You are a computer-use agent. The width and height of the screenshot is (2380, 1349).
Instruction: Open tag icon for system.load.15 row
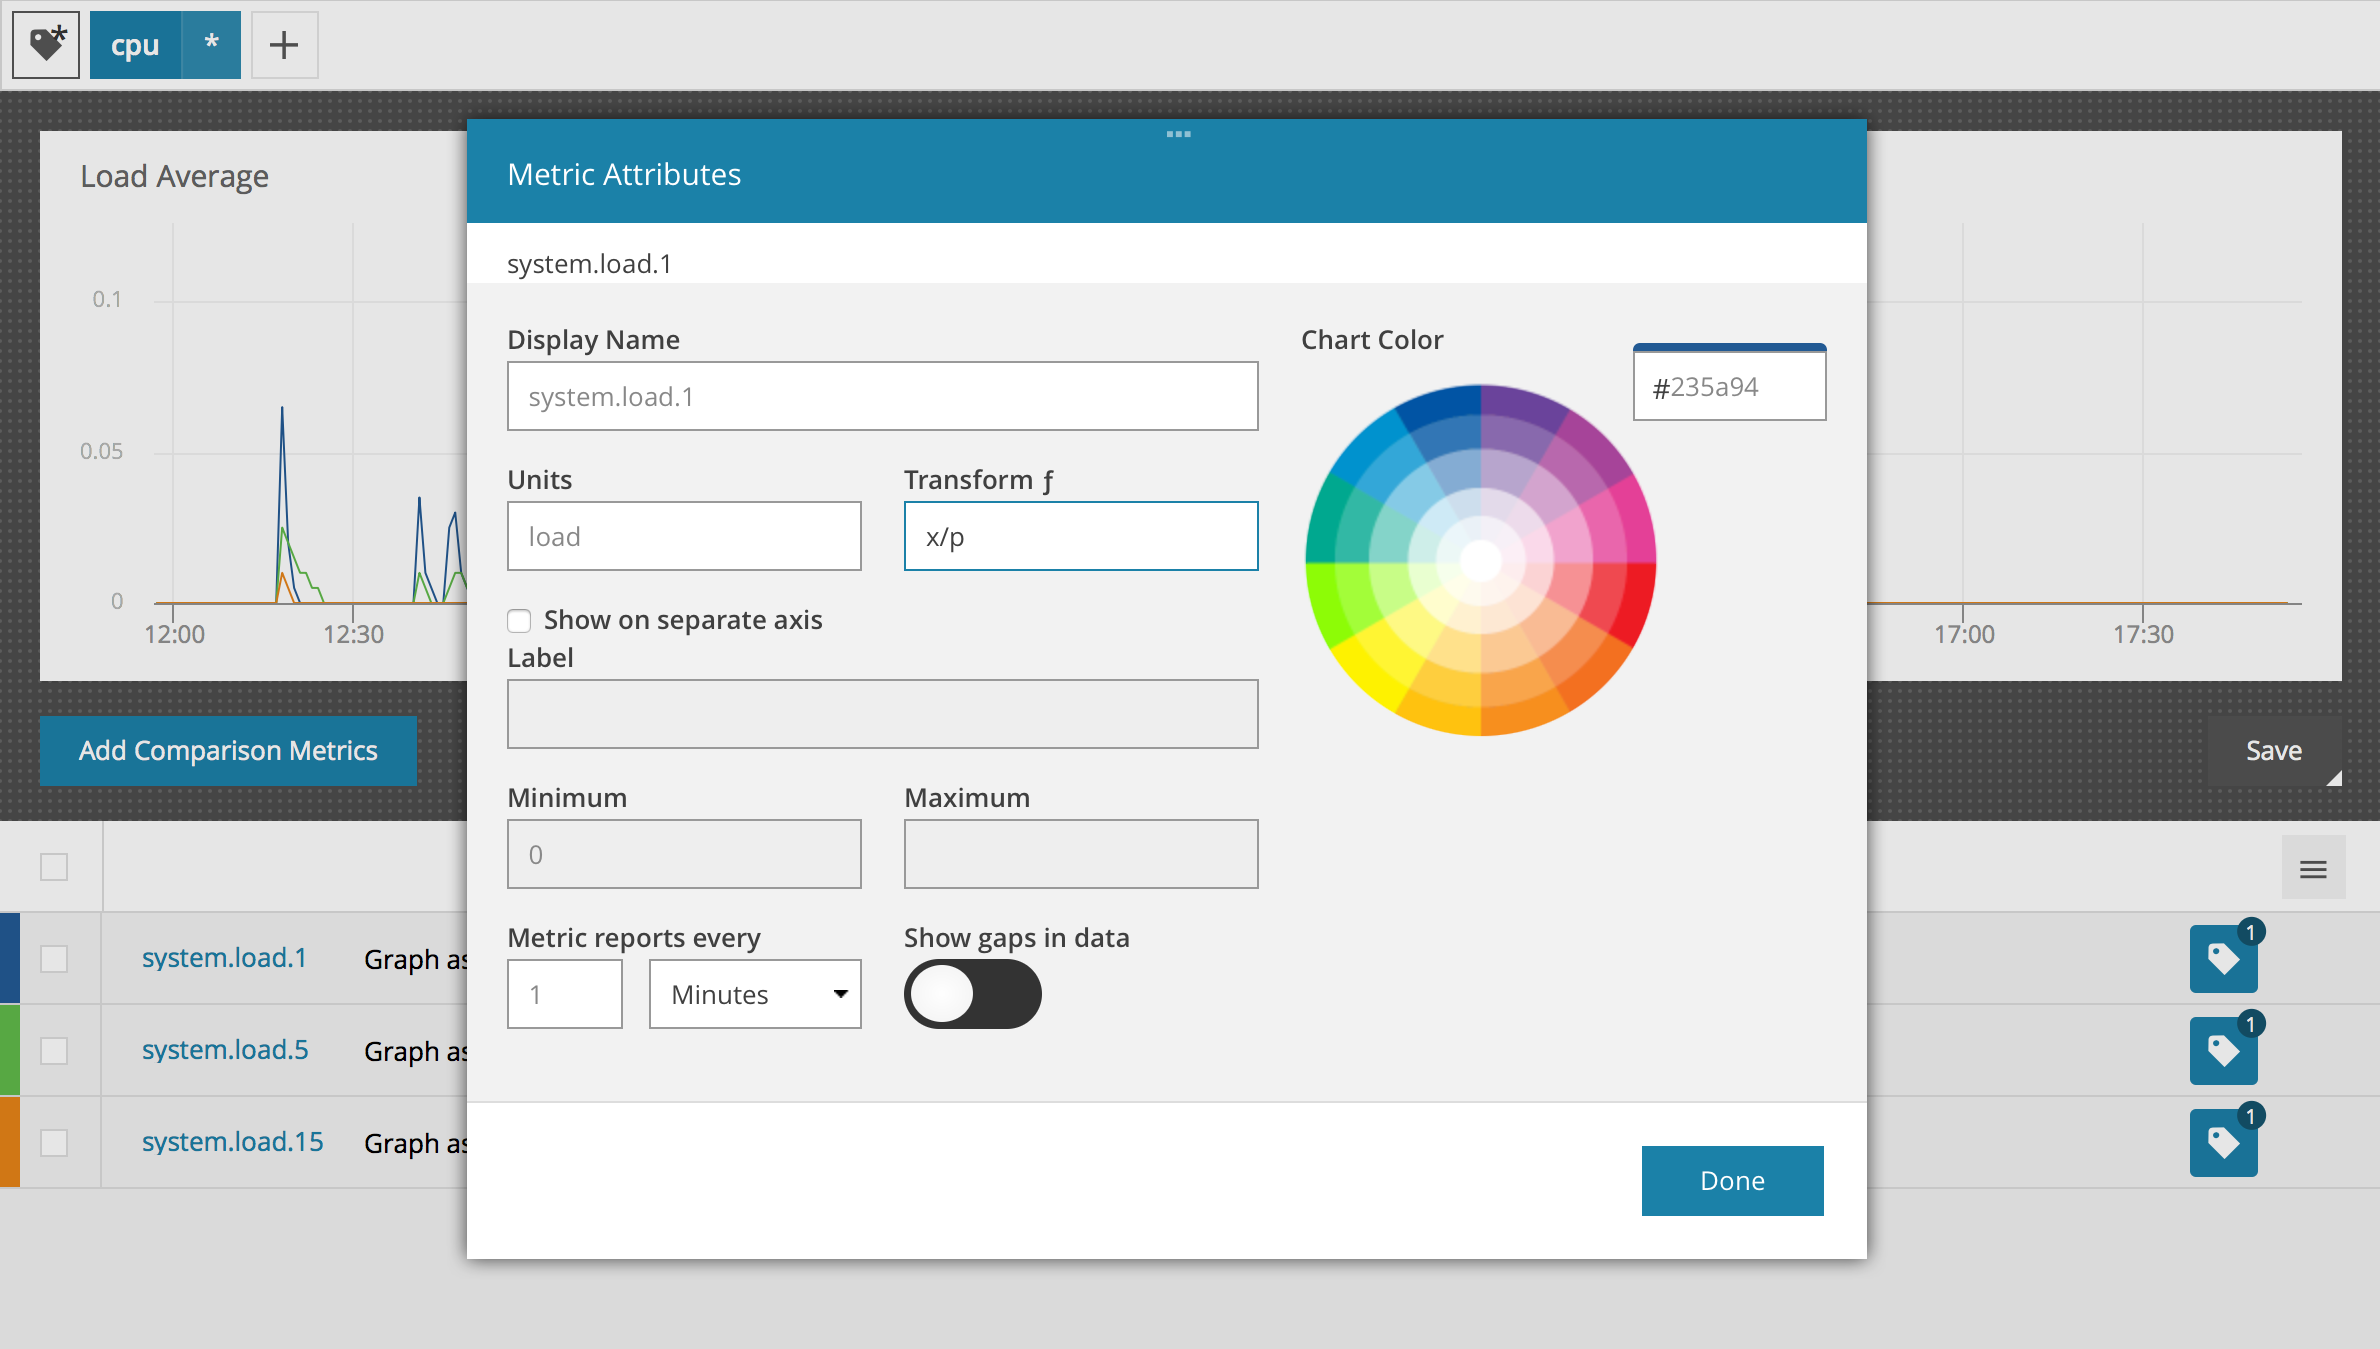2223,1143
